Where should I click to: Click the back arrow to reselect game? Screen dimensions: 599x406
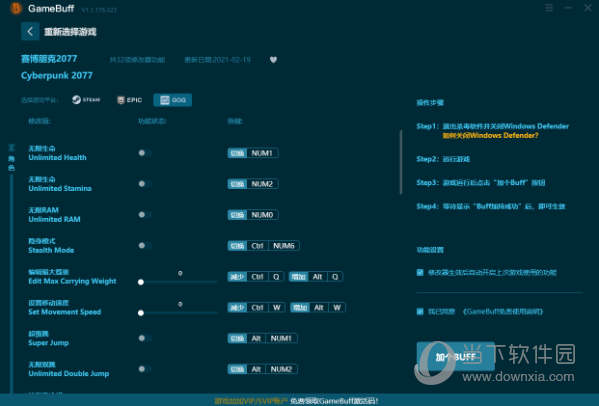30,31
